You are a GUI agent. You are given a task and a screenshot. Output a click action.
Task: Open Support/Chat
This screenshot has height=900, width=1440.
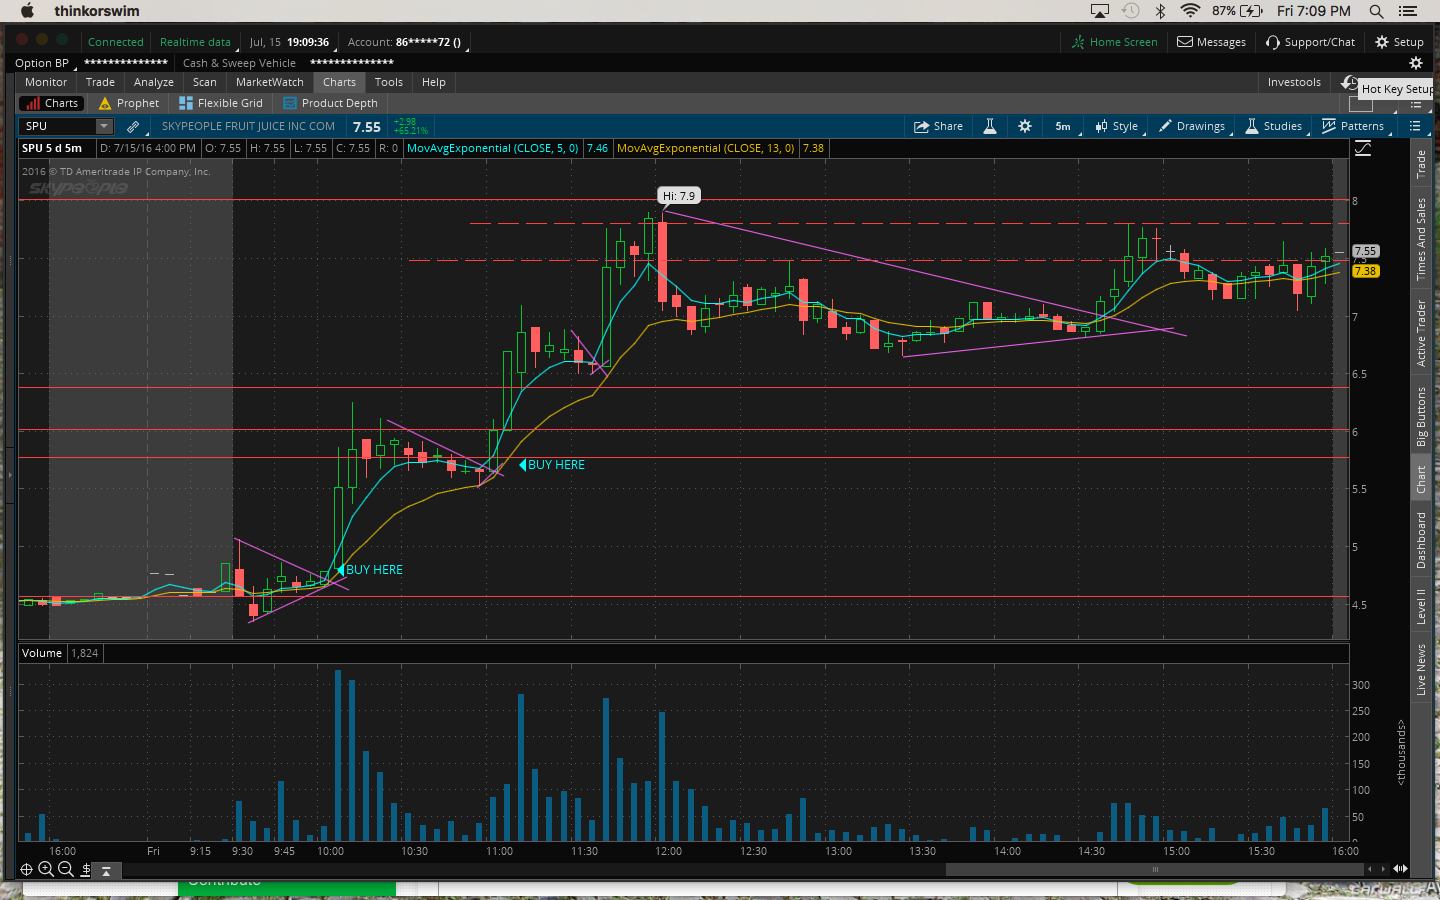pos(1310,42)
